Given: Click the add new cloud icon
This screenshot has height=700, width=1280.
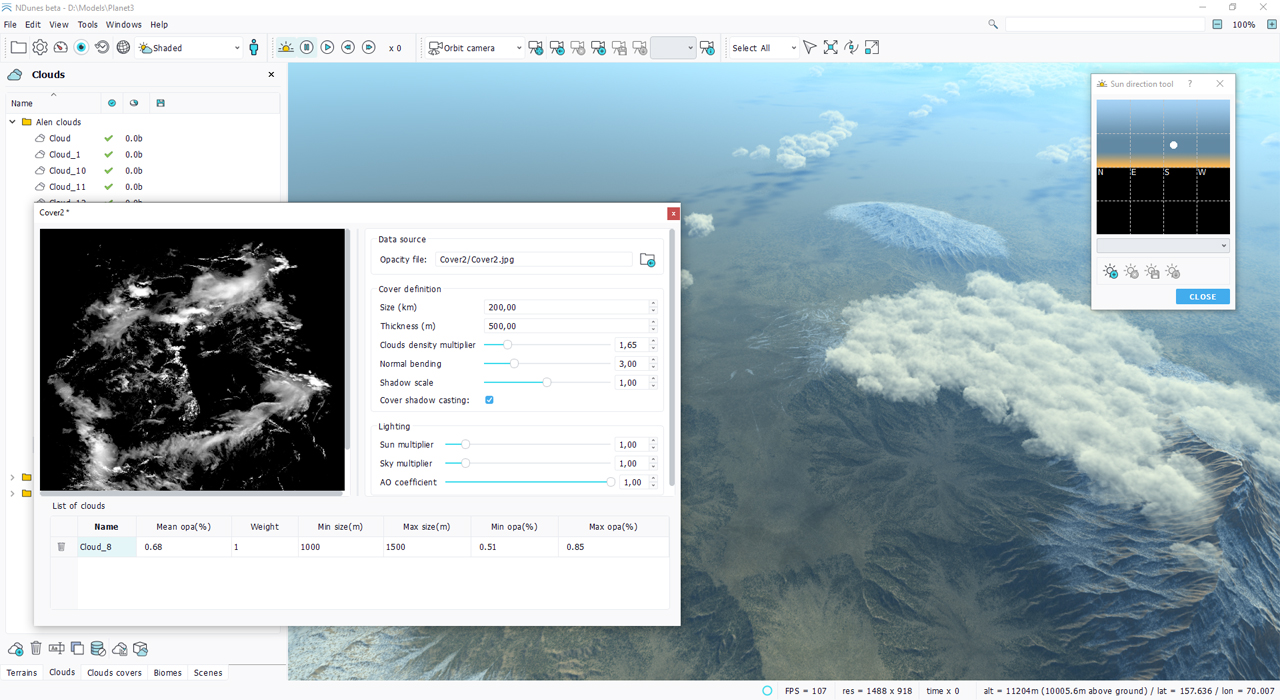Looking at the screenshot, I should 15,649.
